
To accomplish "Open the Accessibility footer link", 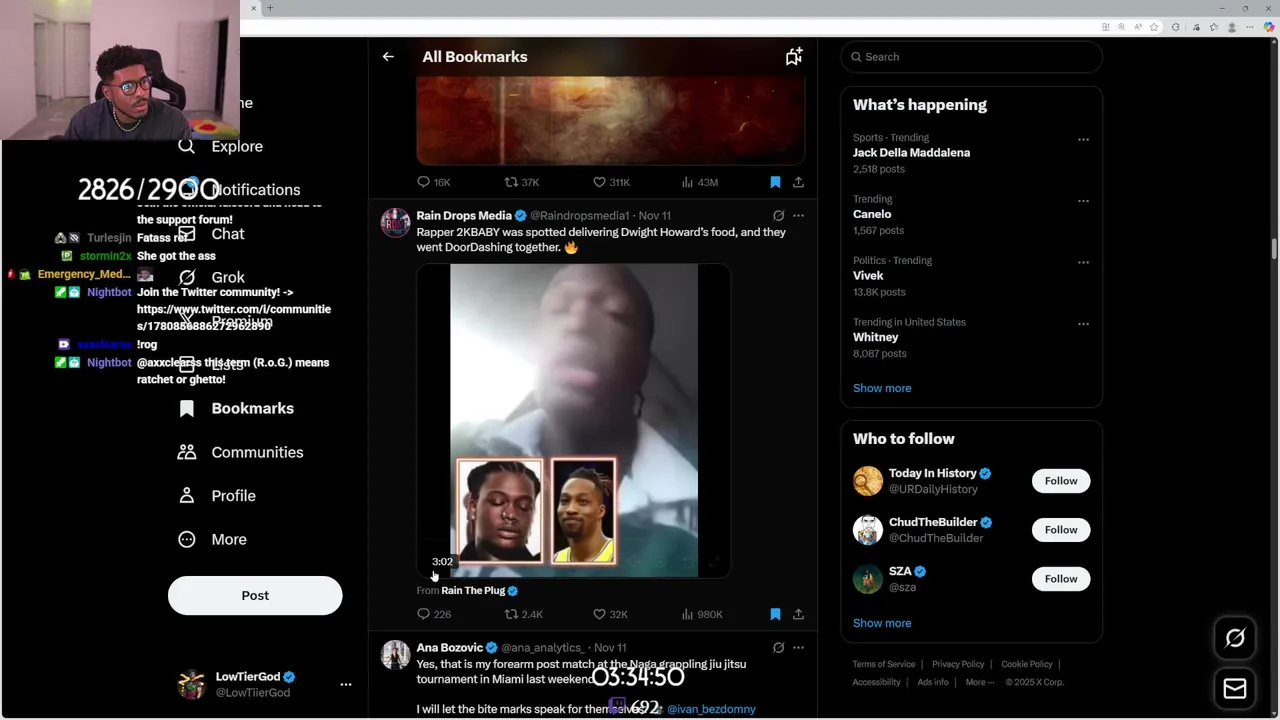I will (876, 682).
